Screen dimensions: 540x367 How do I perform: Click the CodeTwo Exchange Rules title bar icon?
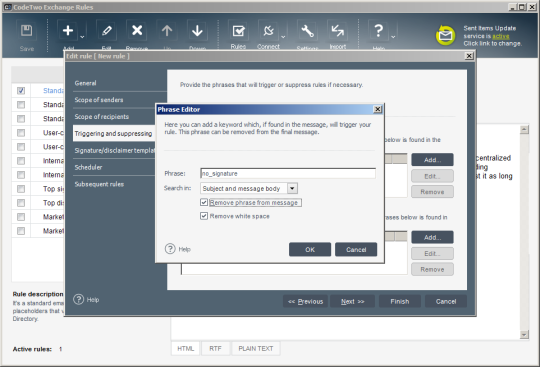coord(8,7)
